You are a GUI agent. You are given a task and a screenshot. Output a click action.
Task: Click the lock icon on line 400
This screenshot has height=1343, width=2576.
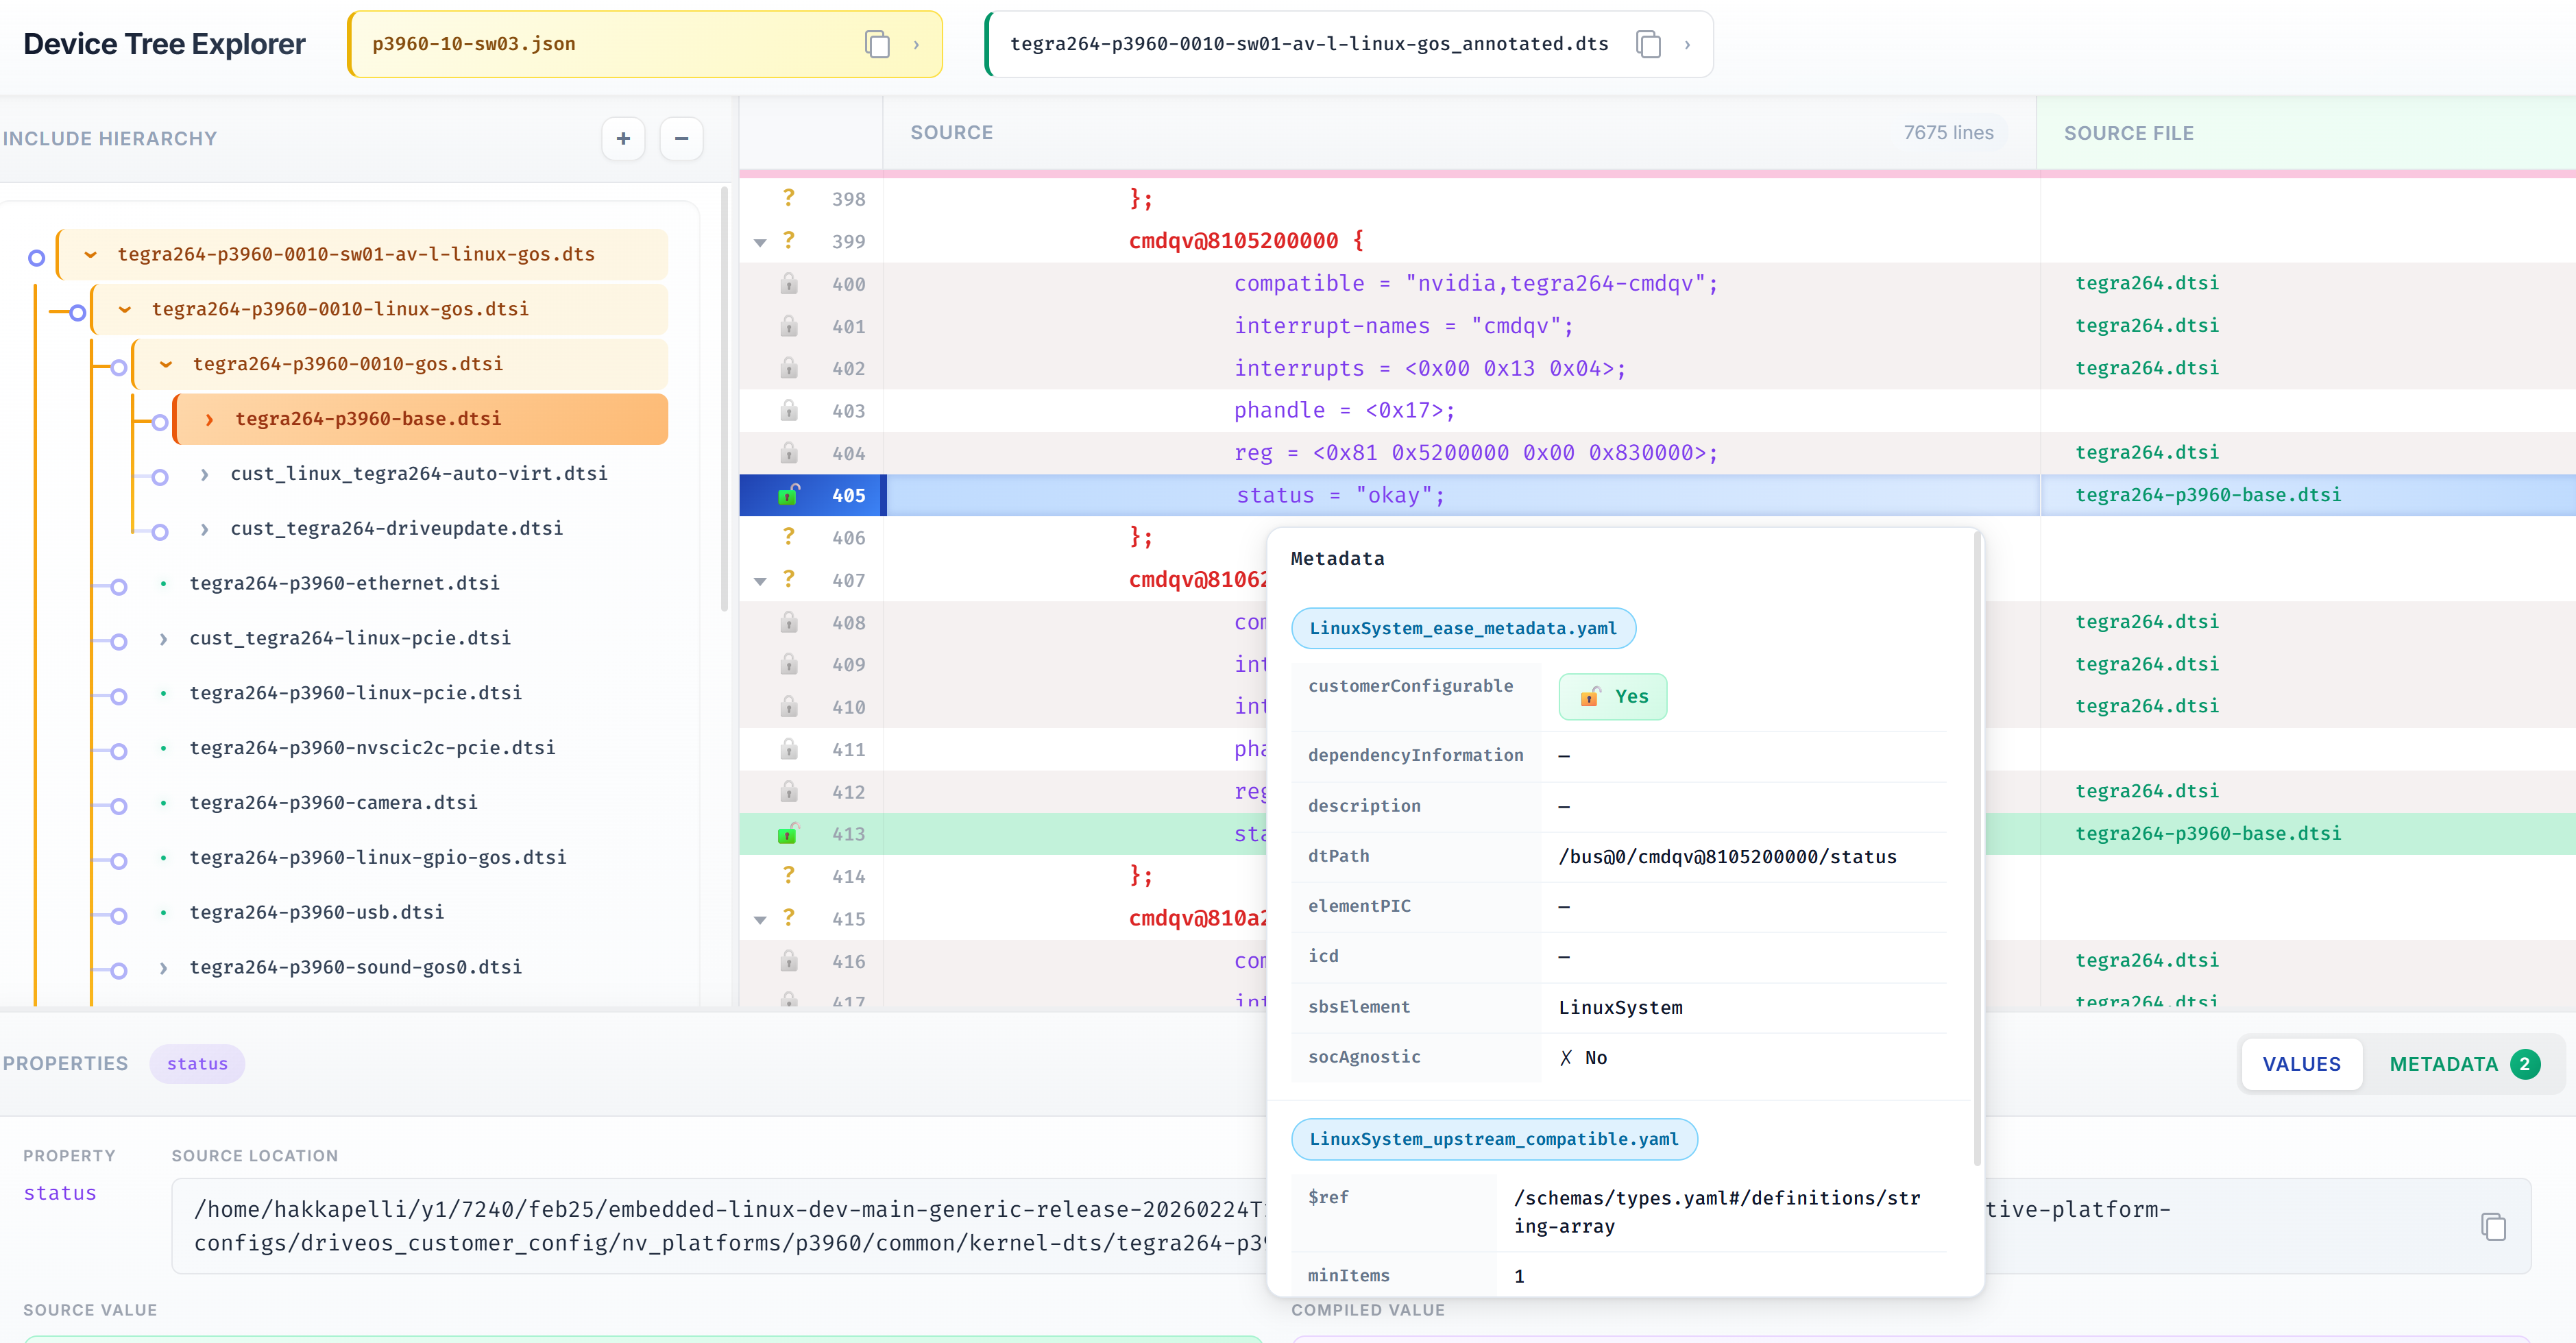pyautogui.click(x=789, y=284)
